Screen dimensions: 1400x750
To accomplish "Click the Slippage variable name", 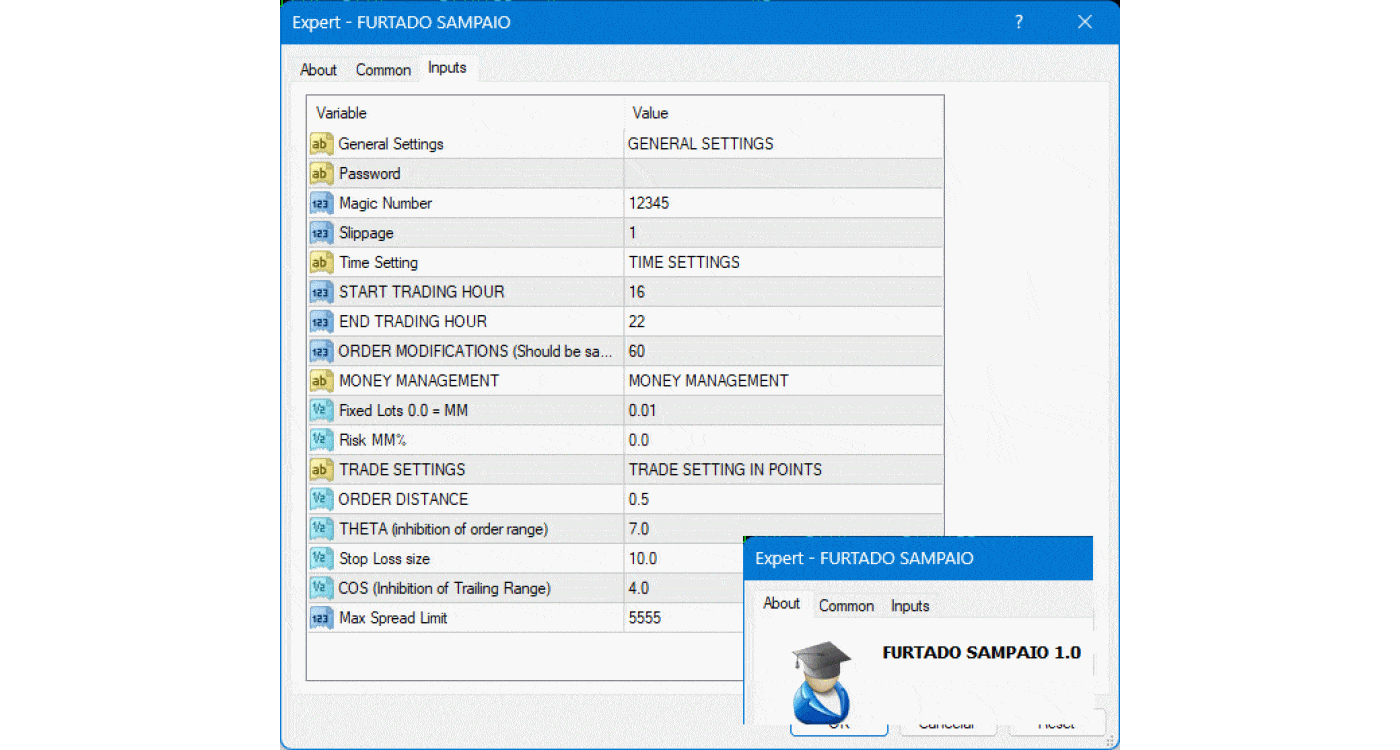I will click(366, 233).
